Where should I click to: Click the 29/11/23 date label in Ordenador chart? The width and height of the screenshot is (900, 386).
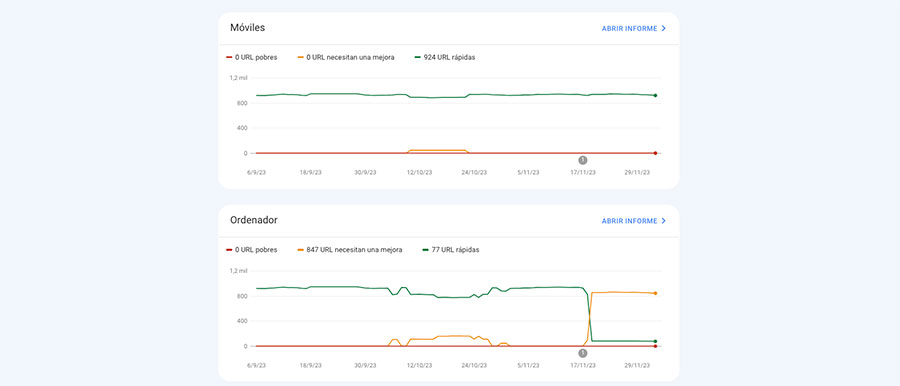click(638, 365)
